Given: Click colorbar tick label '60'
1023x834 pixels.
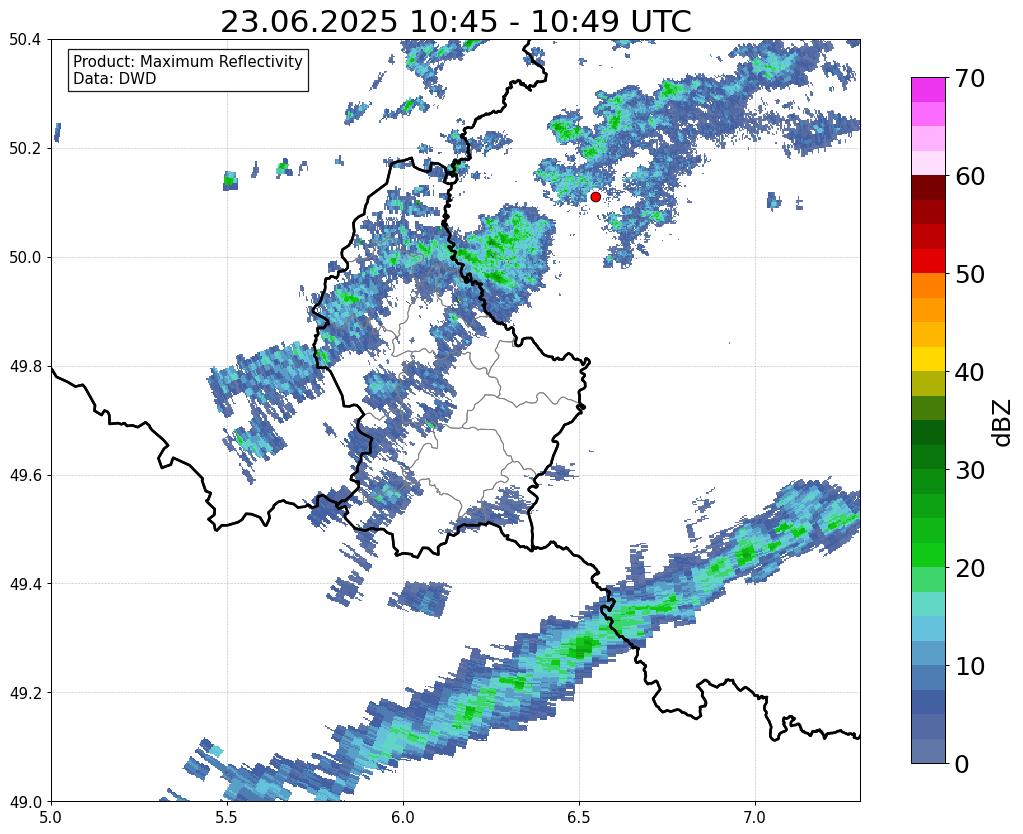Looking at the screenshot, I should point(968,176).
